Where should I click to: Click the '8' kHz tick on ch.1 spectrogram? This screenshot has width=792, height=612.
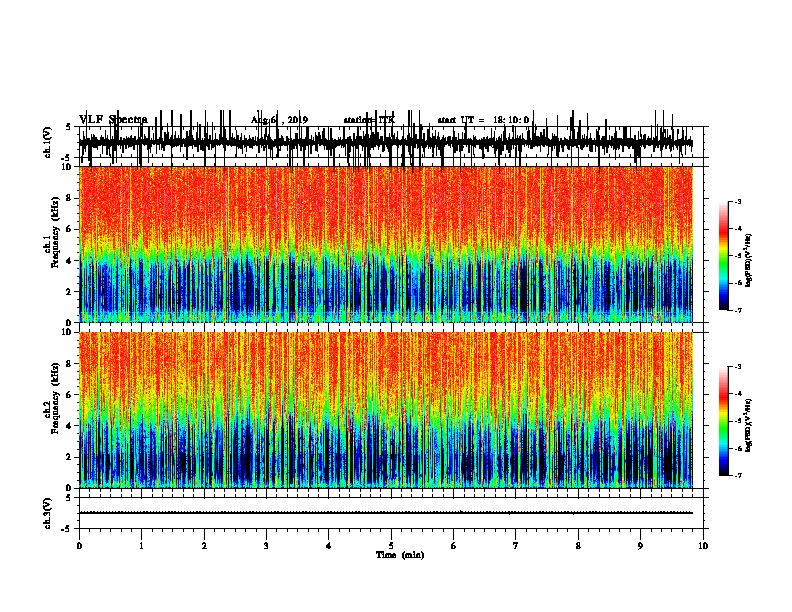70,198
